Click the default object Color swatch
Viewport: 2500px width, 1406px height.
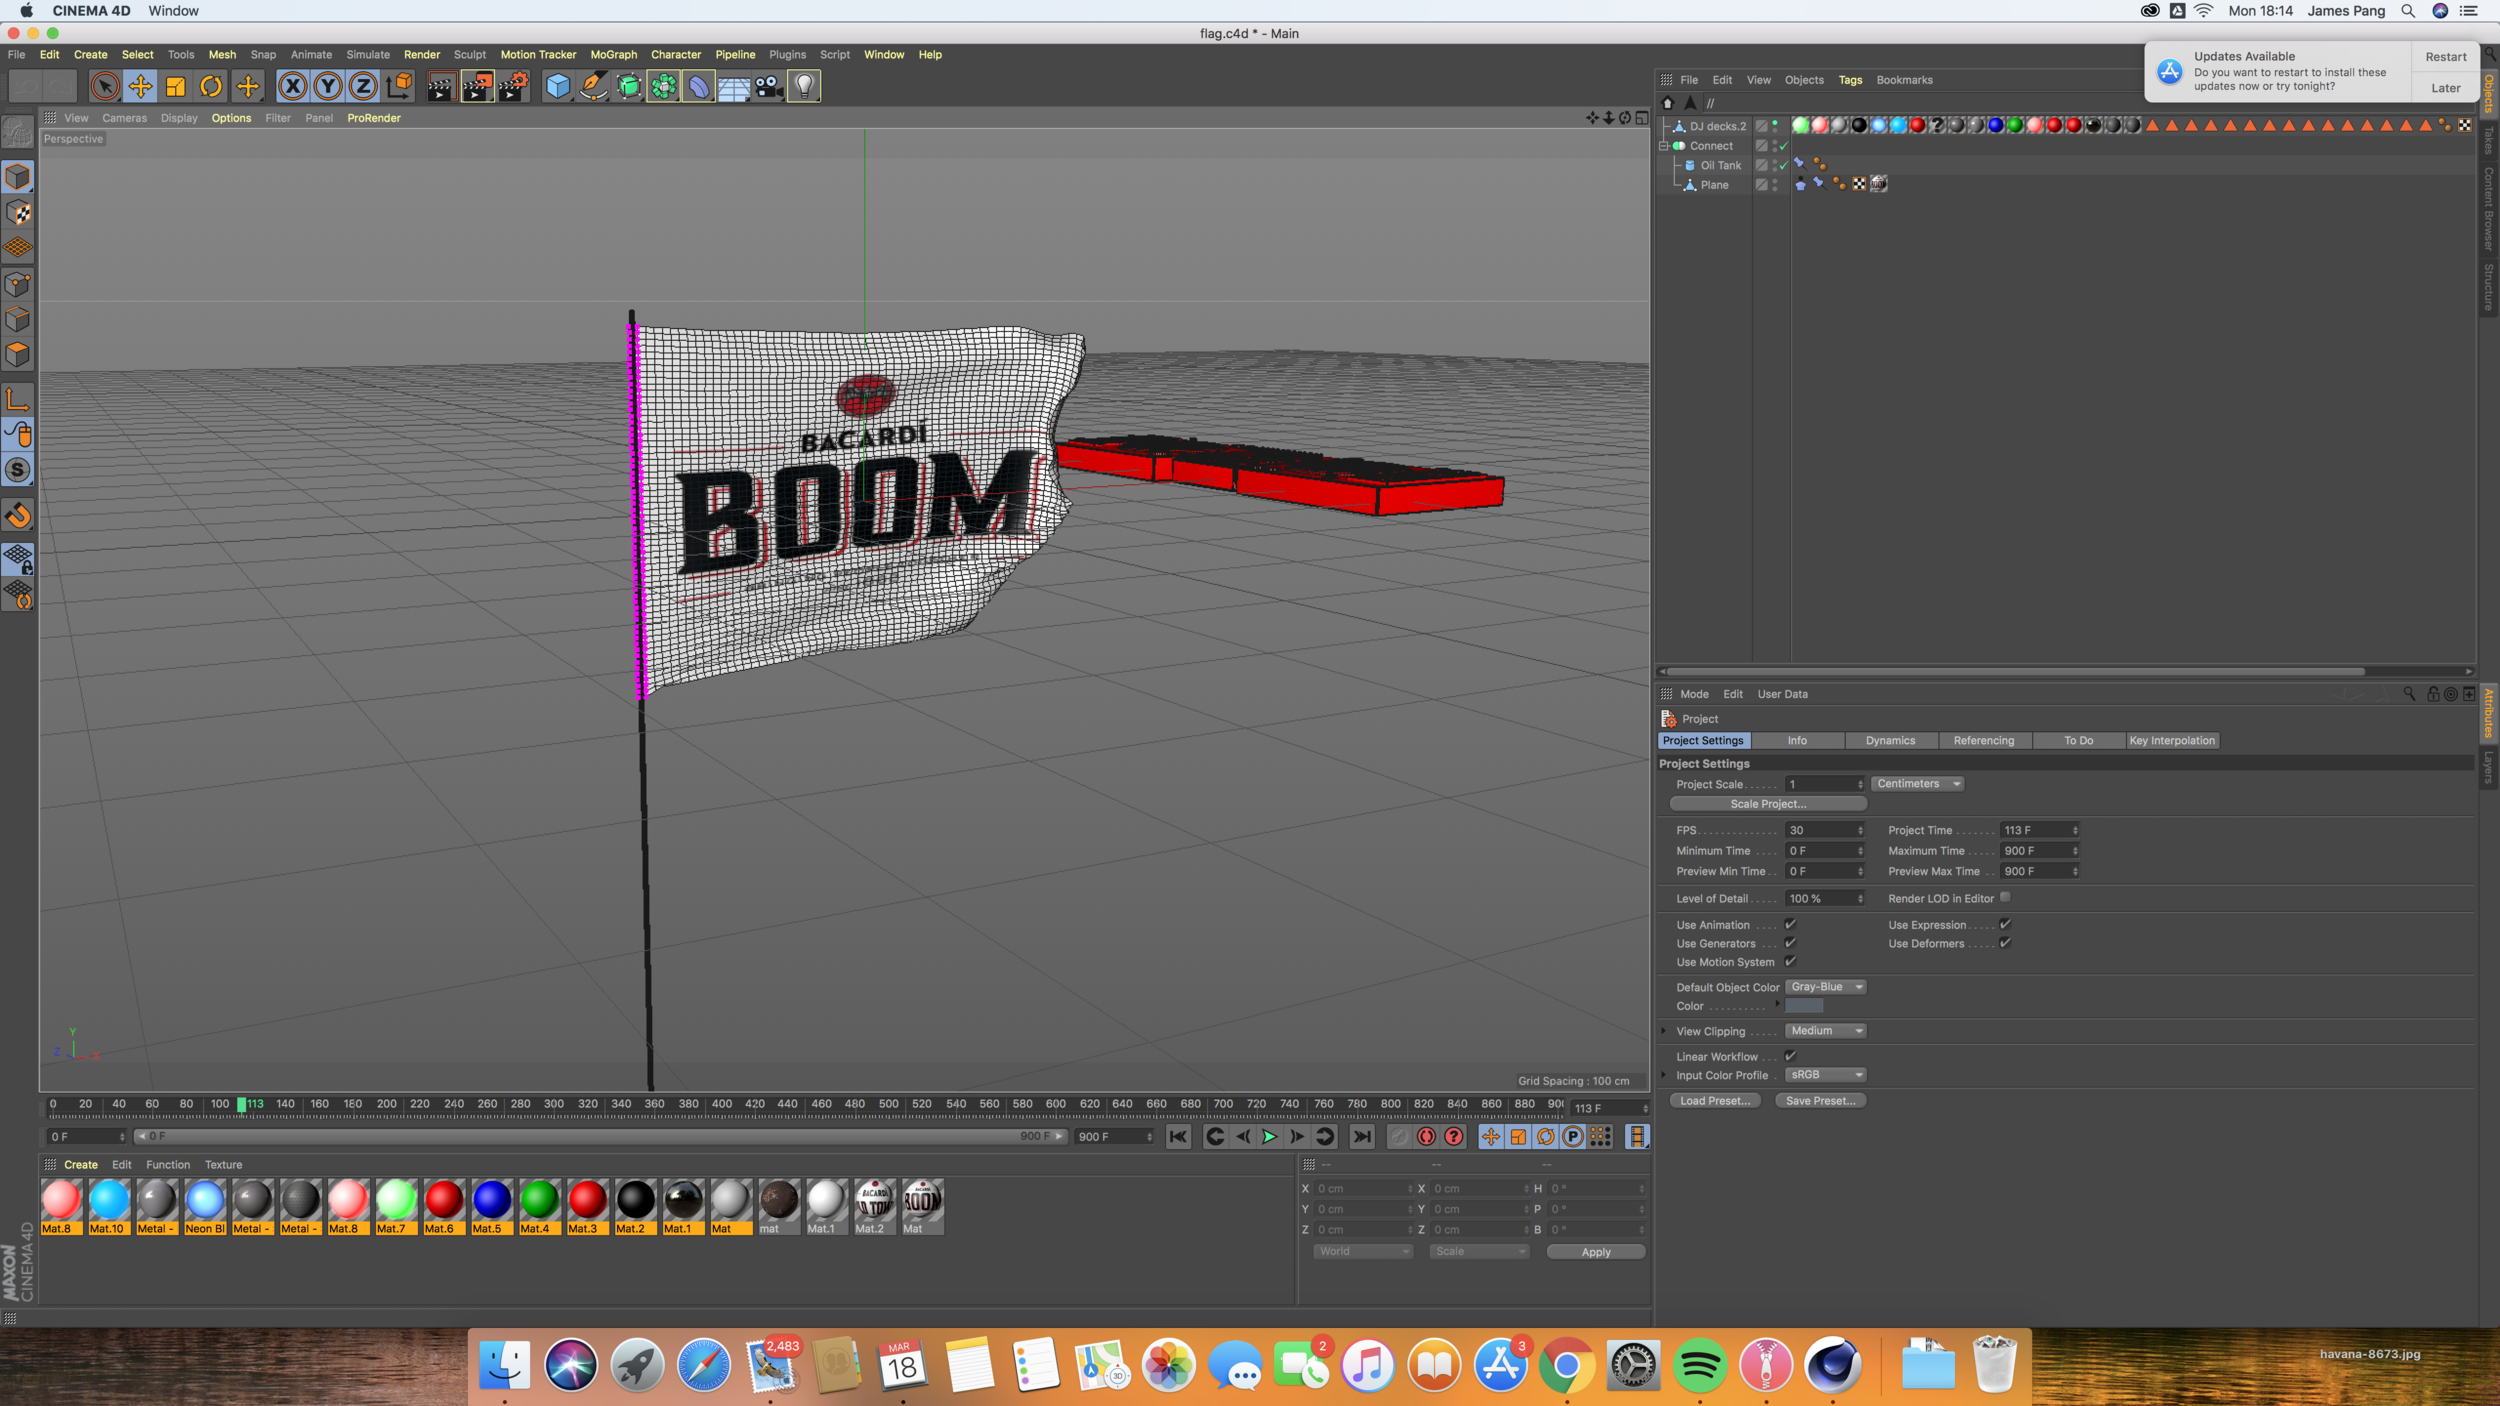click(1804, 1006)
